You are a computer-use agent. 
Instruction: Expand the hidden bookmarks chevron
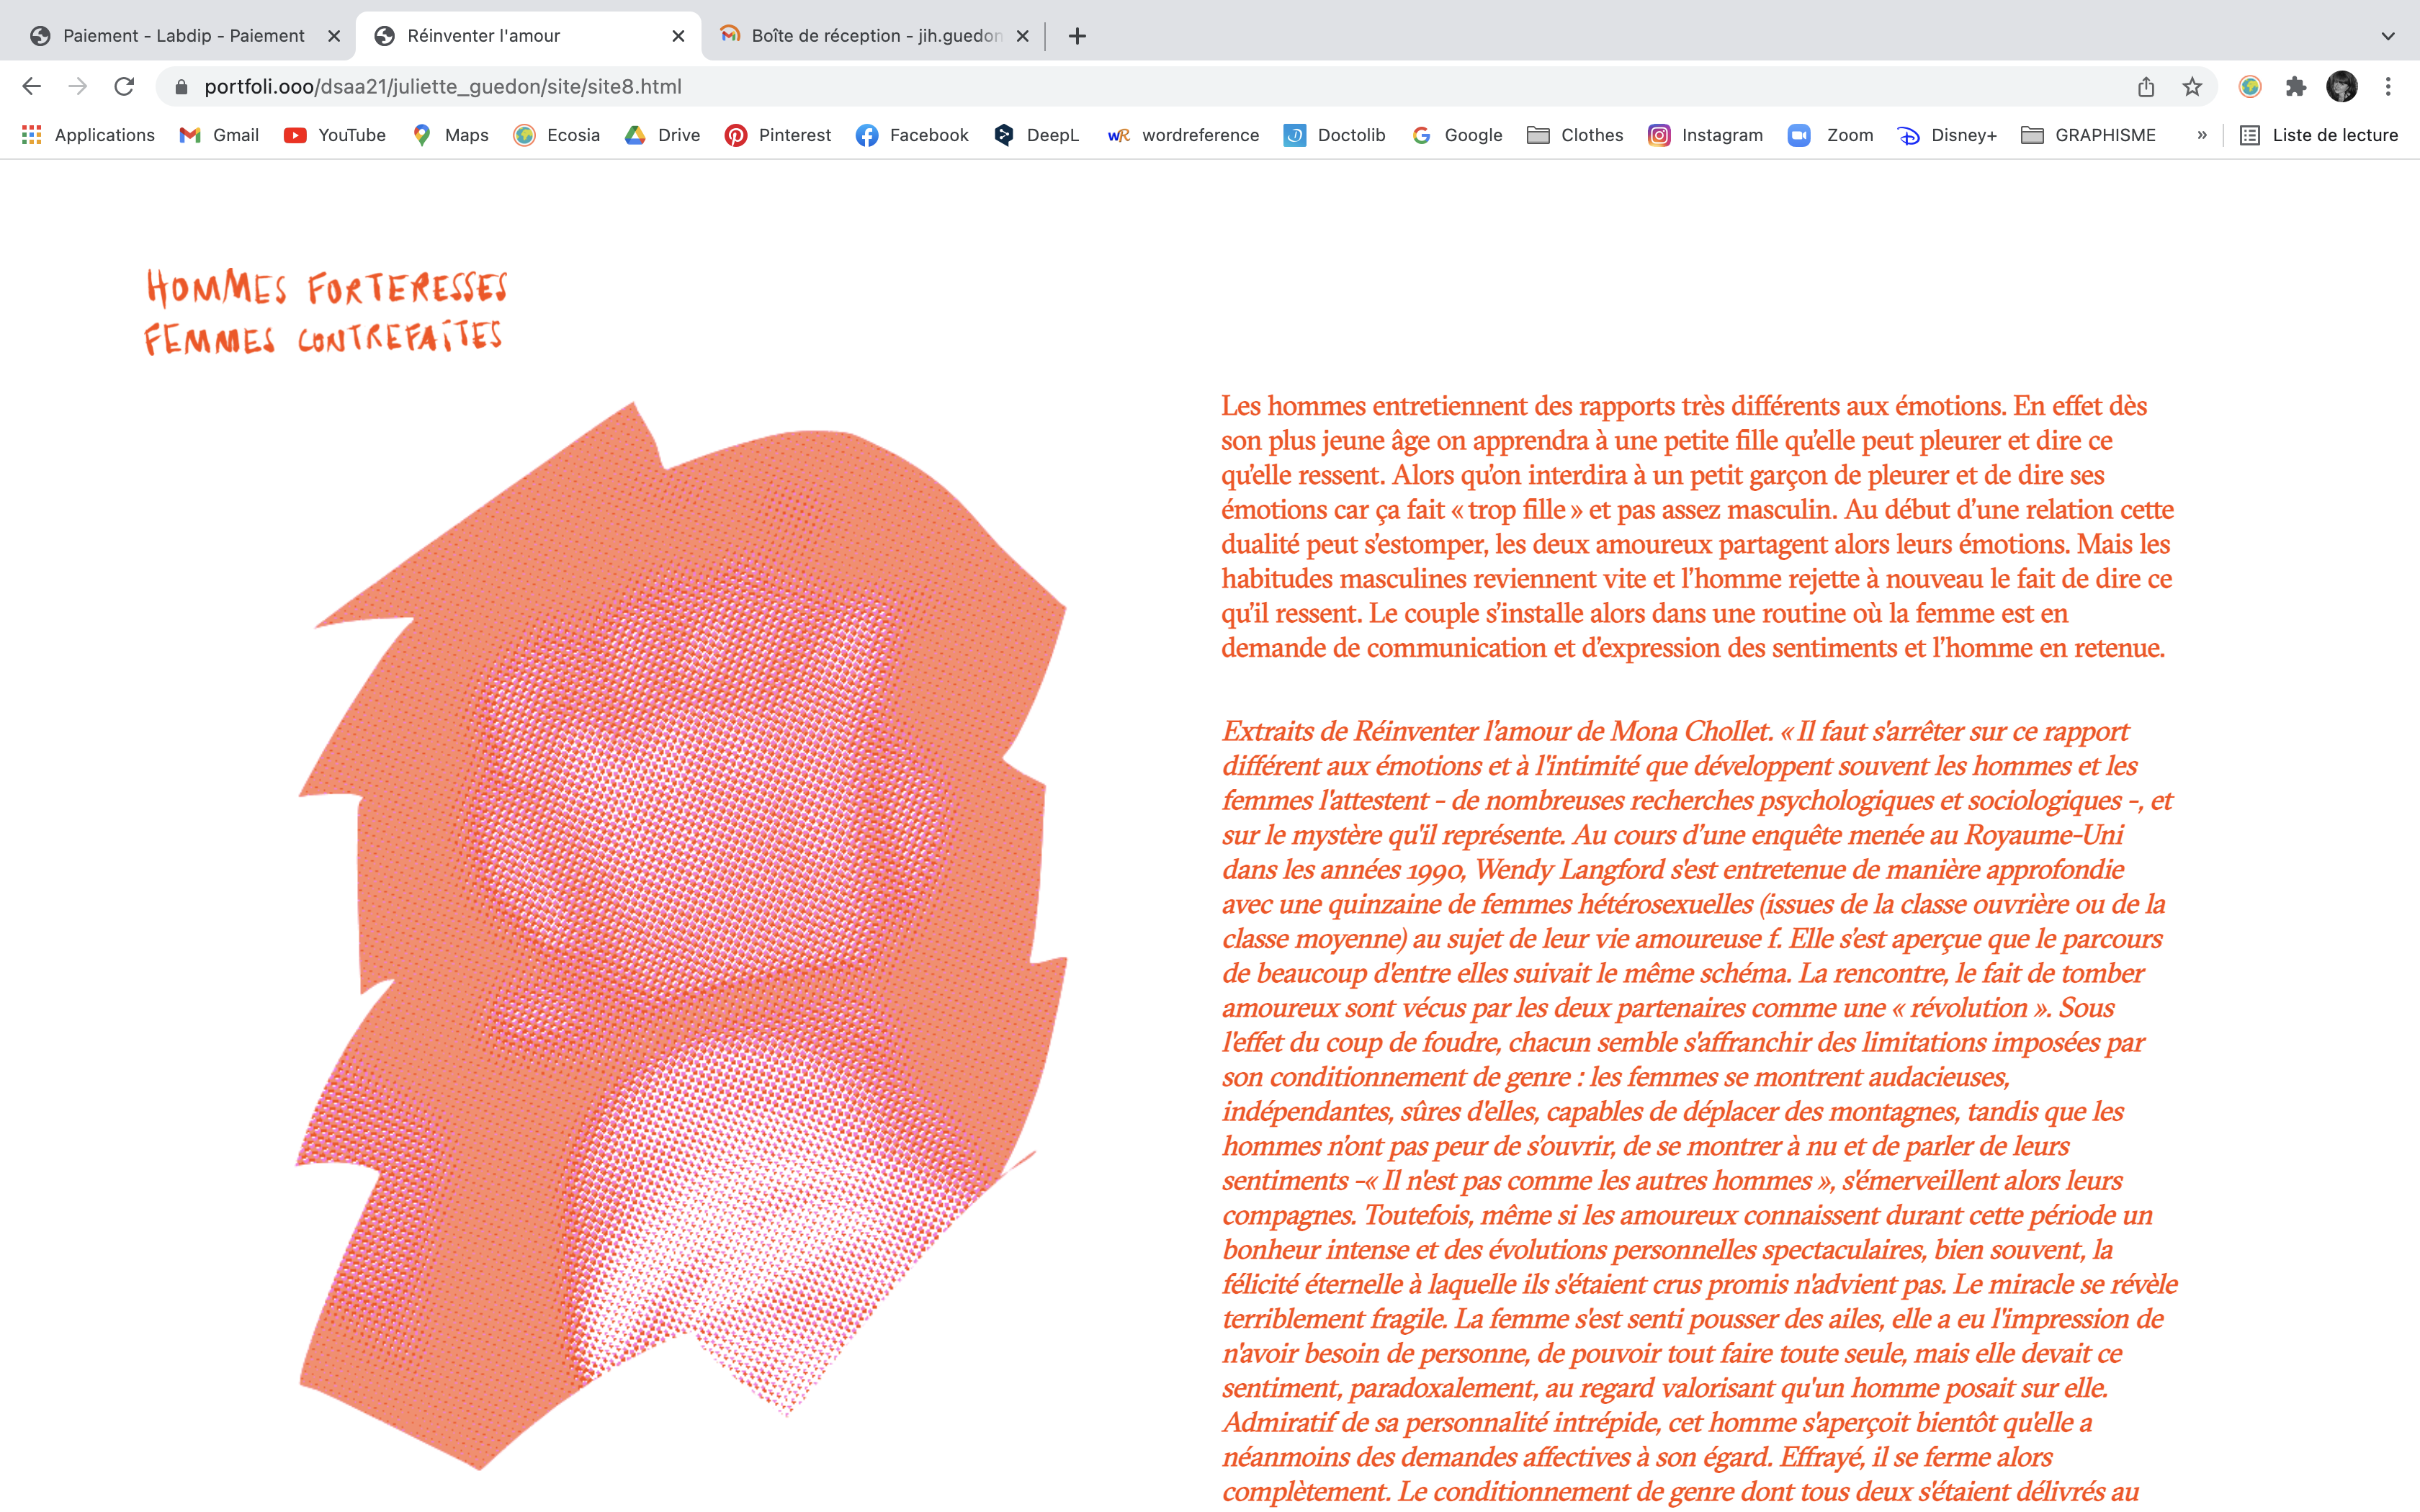2202,135
